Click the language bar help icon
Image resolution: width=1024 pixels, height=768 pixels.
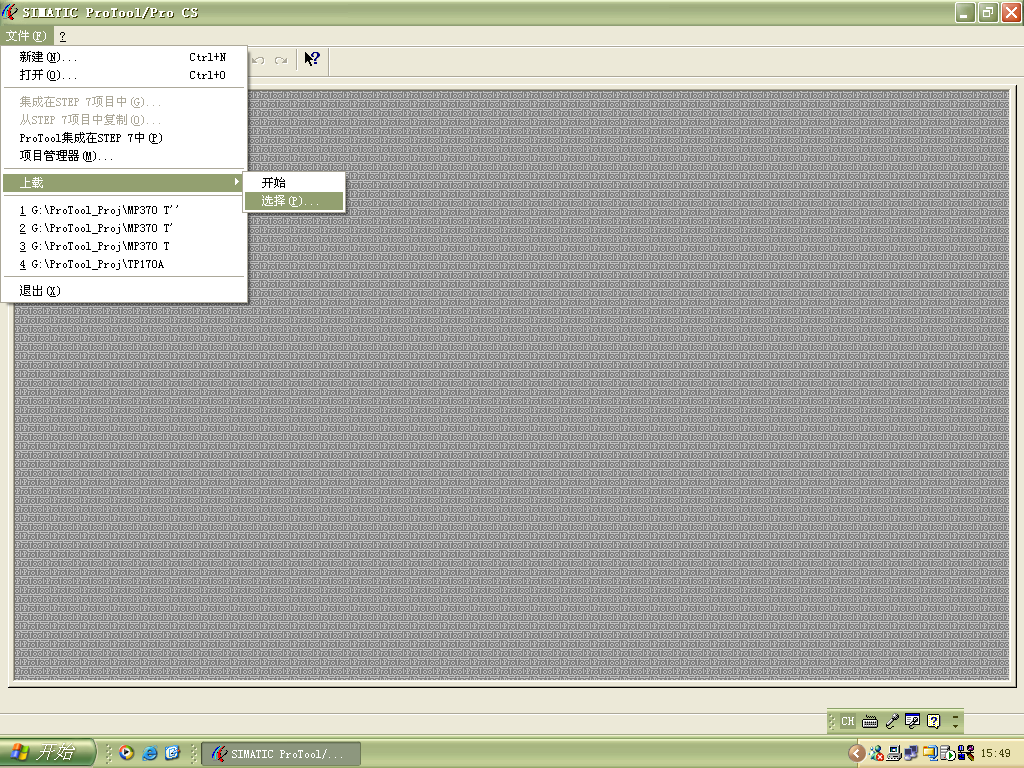pos(934,721)
